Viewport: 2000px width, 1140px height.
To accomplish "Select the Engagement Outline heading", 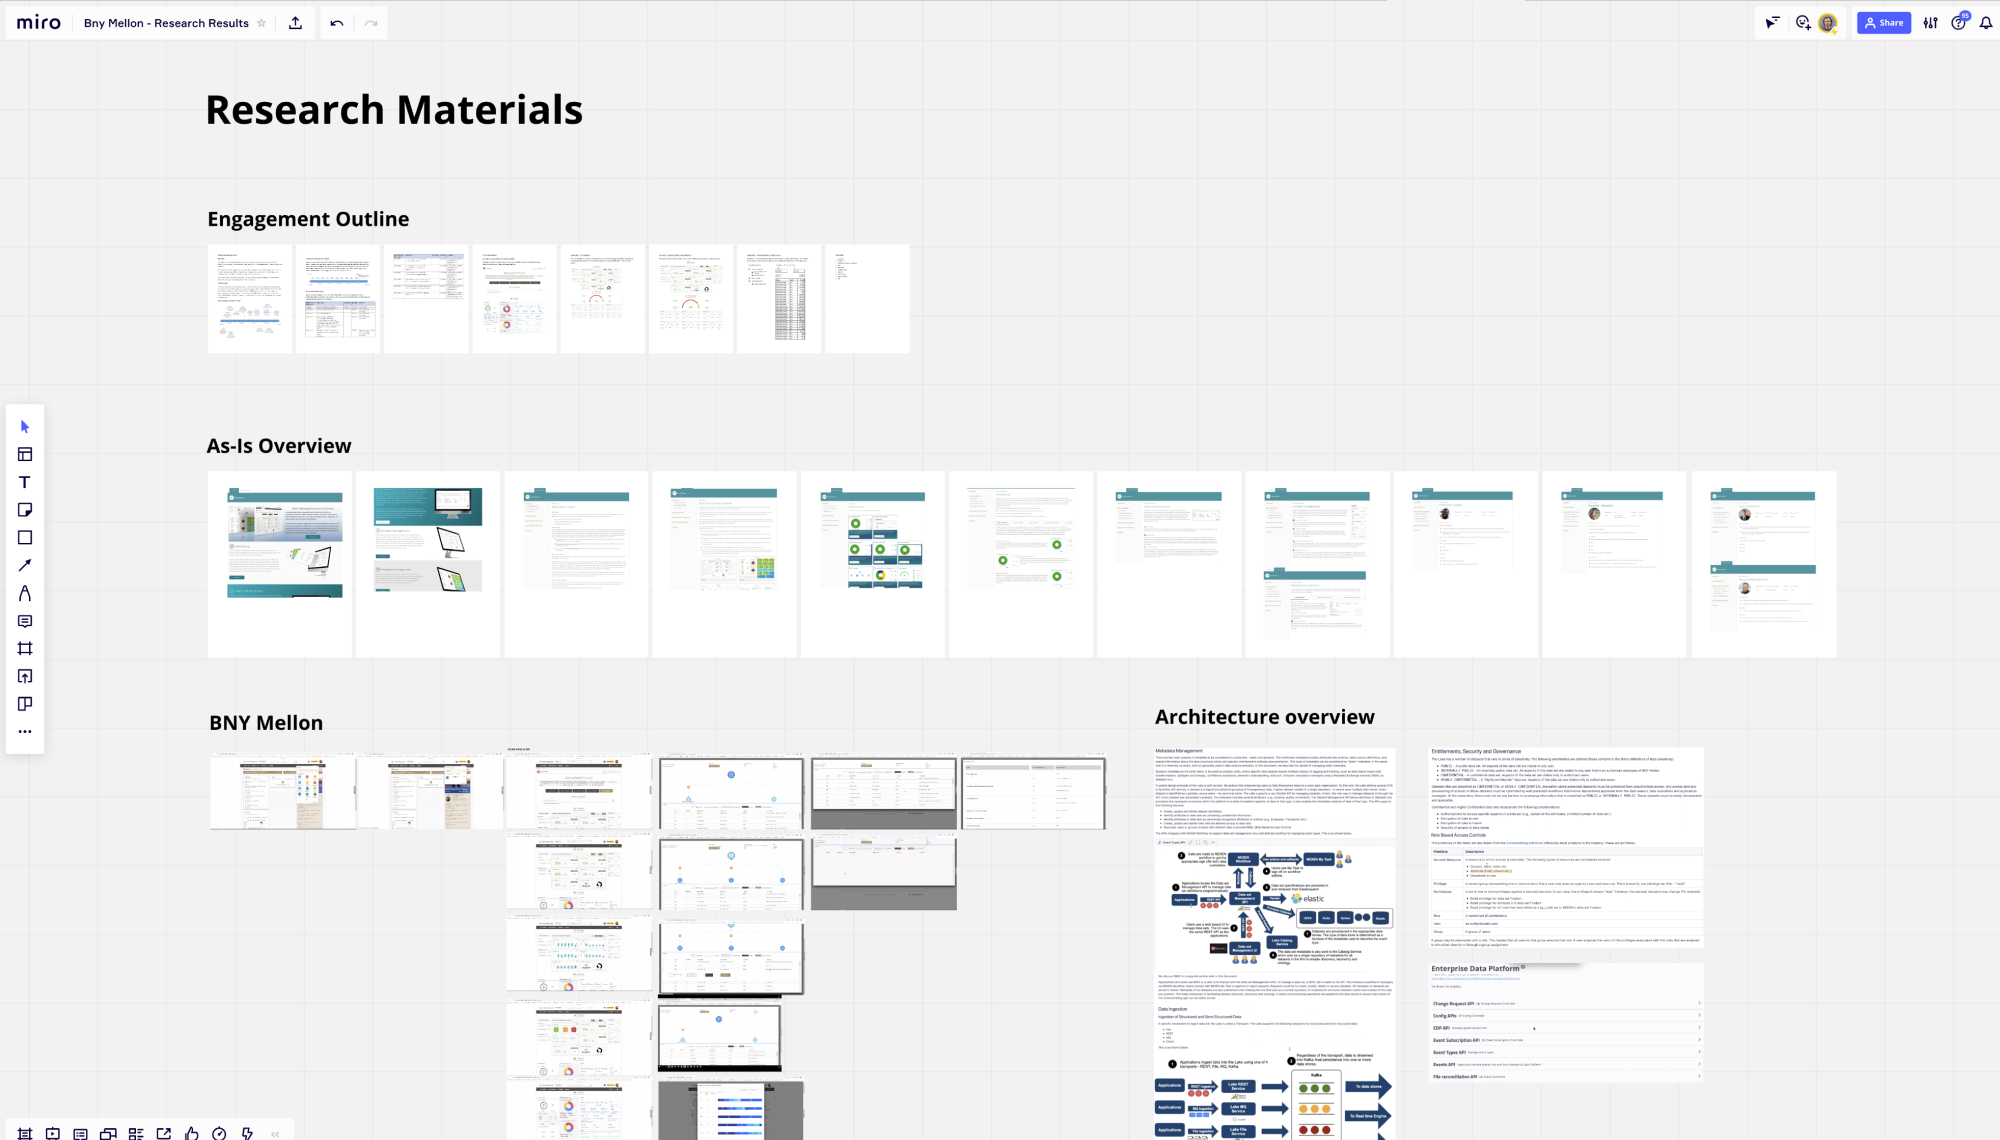I will 308,219.
